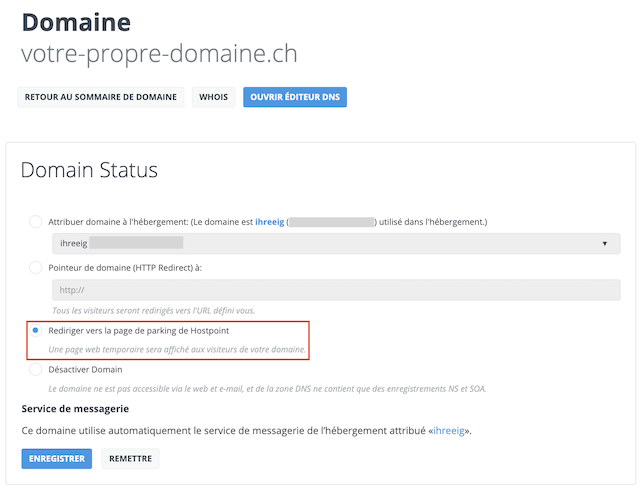The height and width of the screenshot is (490, 640).
Task: Open ihreeig link in Service de messagerie
Action: coord(449,431)
